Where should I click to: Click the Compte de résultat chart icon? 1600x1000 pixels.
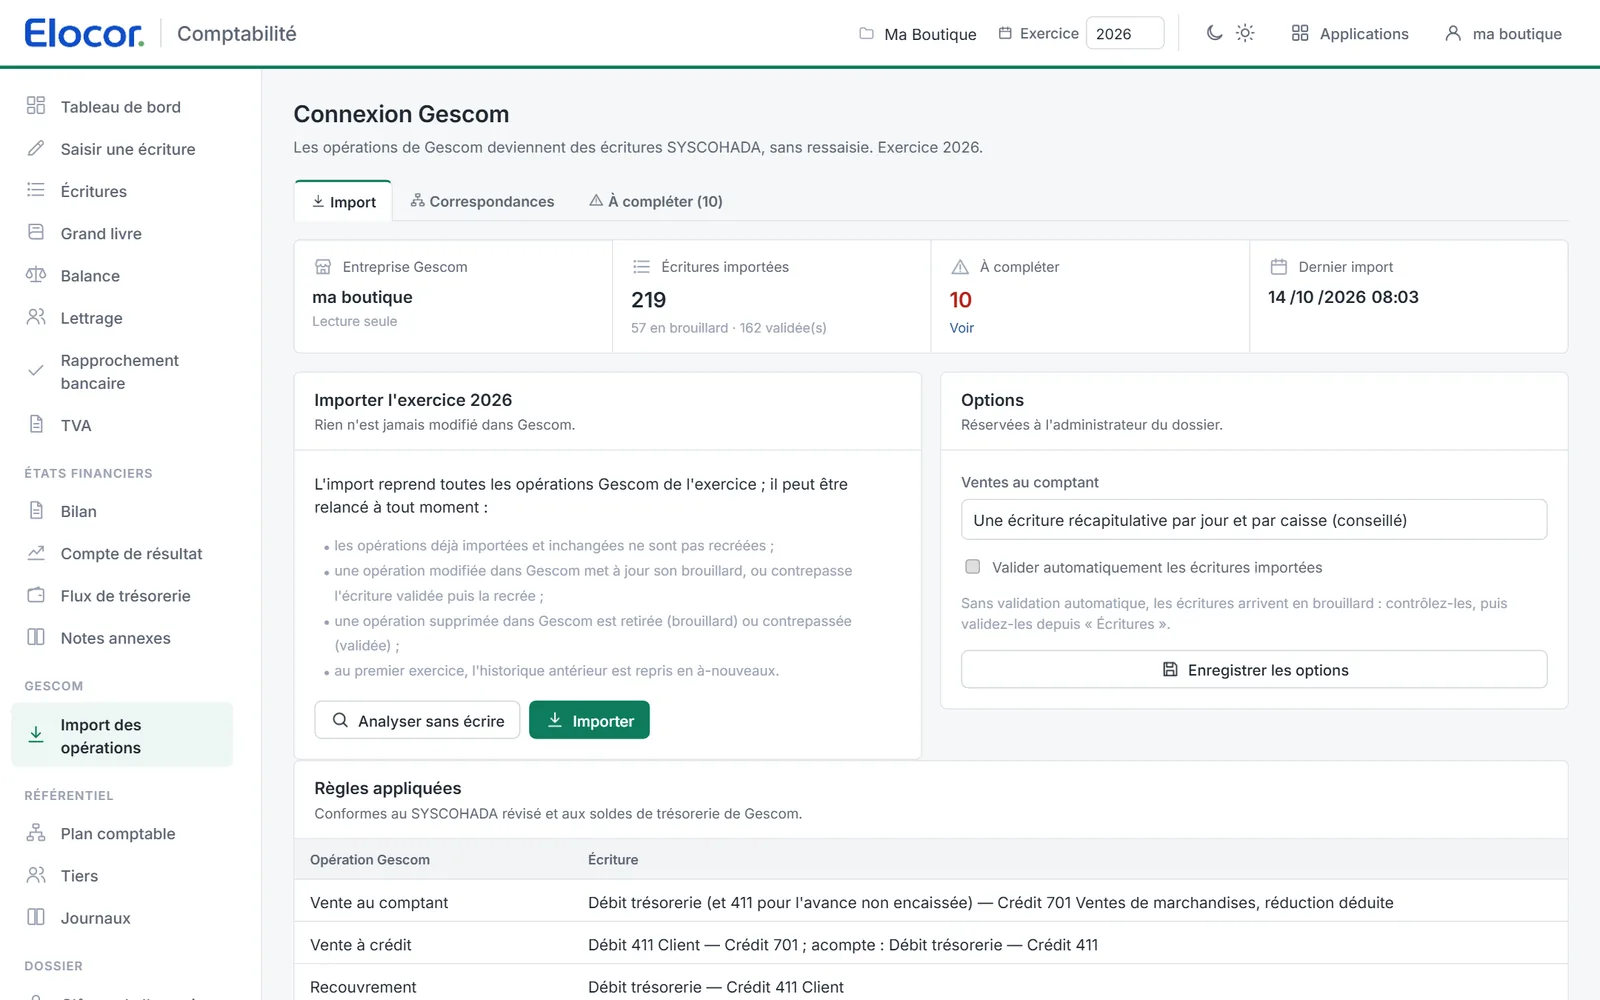[36, 553]
